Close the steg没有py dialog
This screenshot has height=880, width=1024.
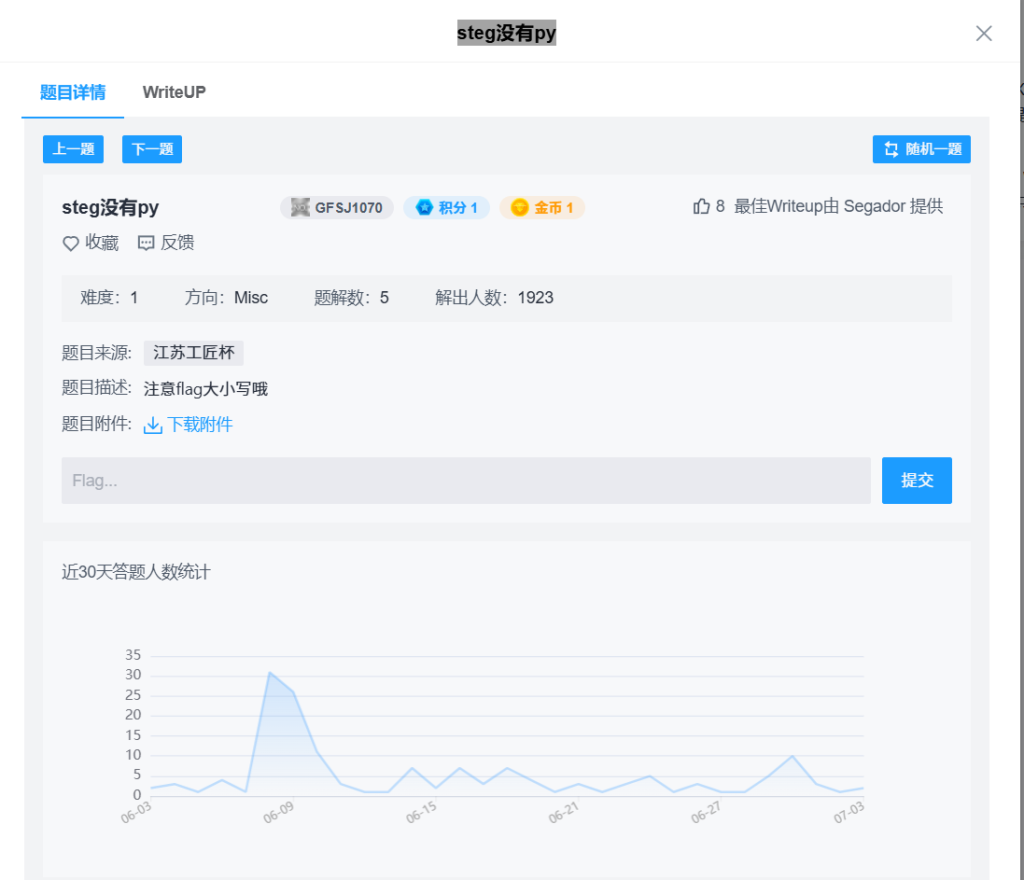984,33
